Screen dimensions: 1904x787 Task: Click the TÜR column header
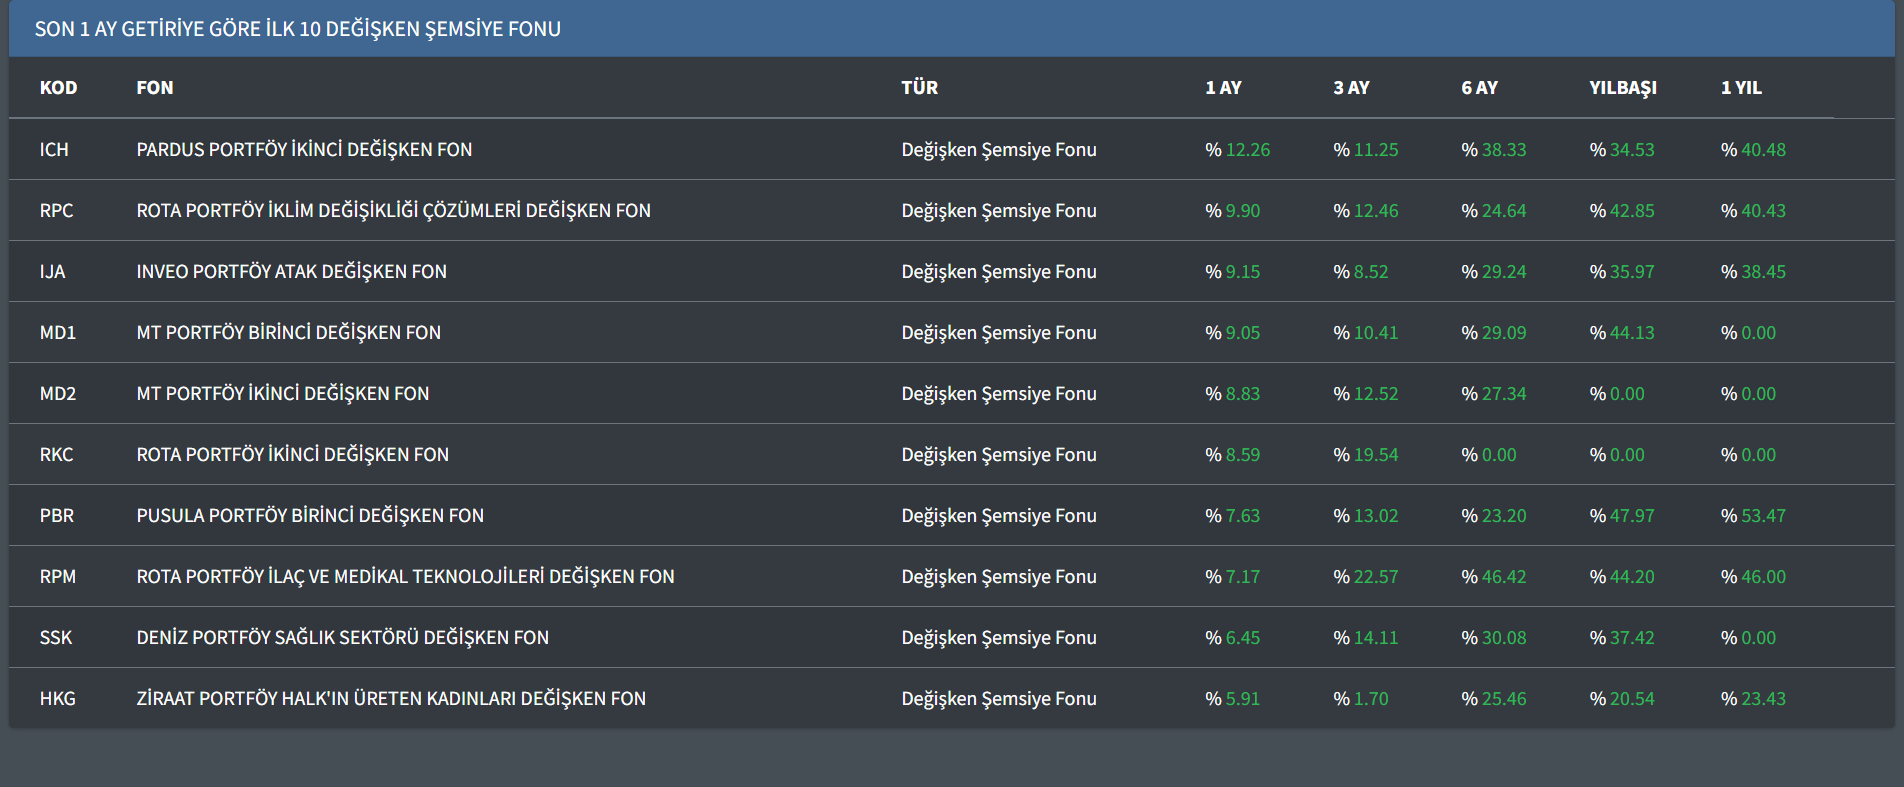[919, 88]
